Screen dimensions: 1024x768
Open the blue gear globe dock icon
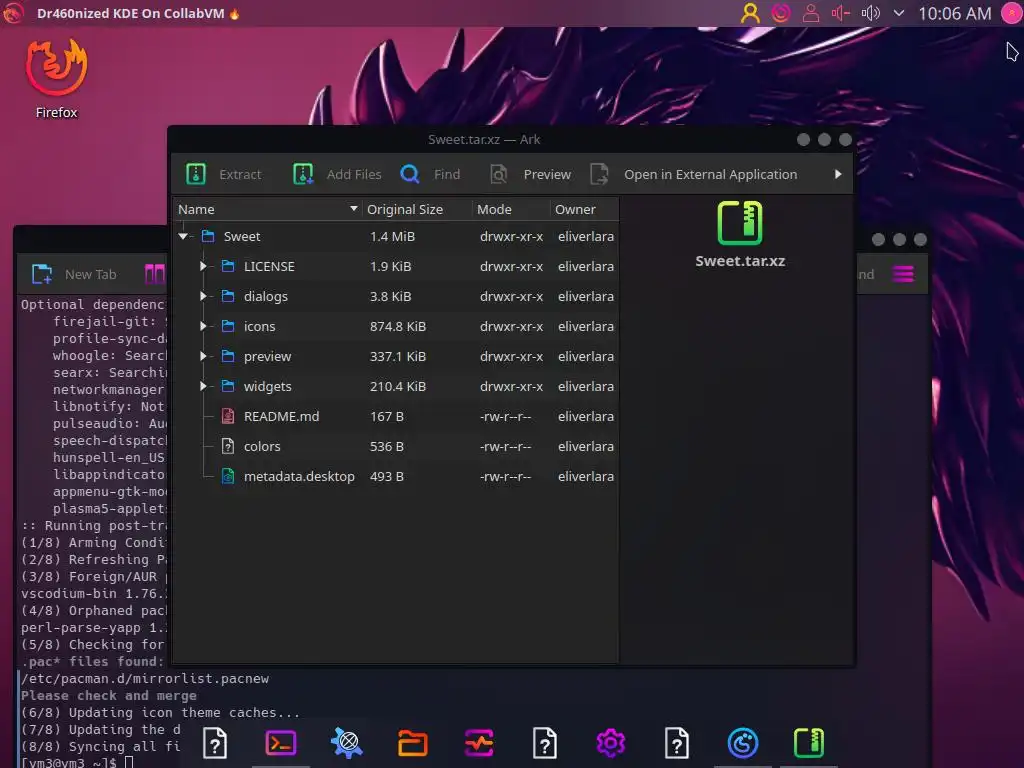pyautogui.click(x=347, y=743)
